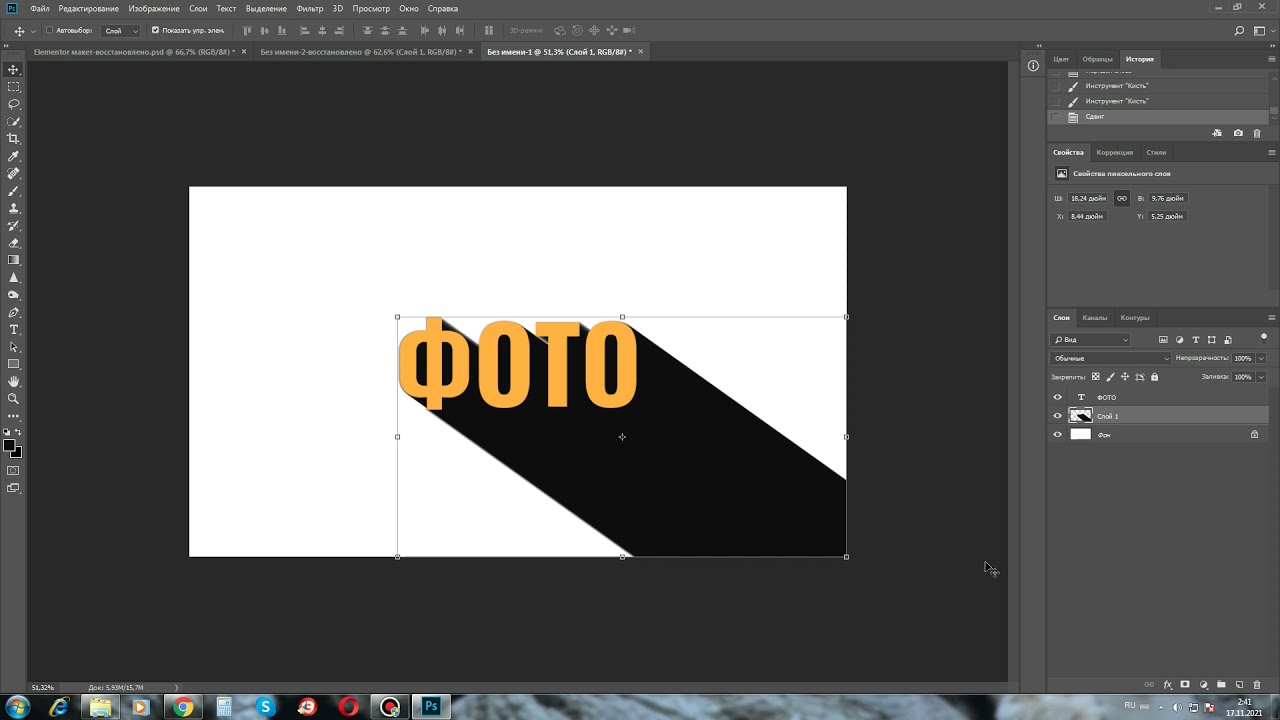Hide the Фон background layer
1280x720 pixels.
pos(1057,435)
